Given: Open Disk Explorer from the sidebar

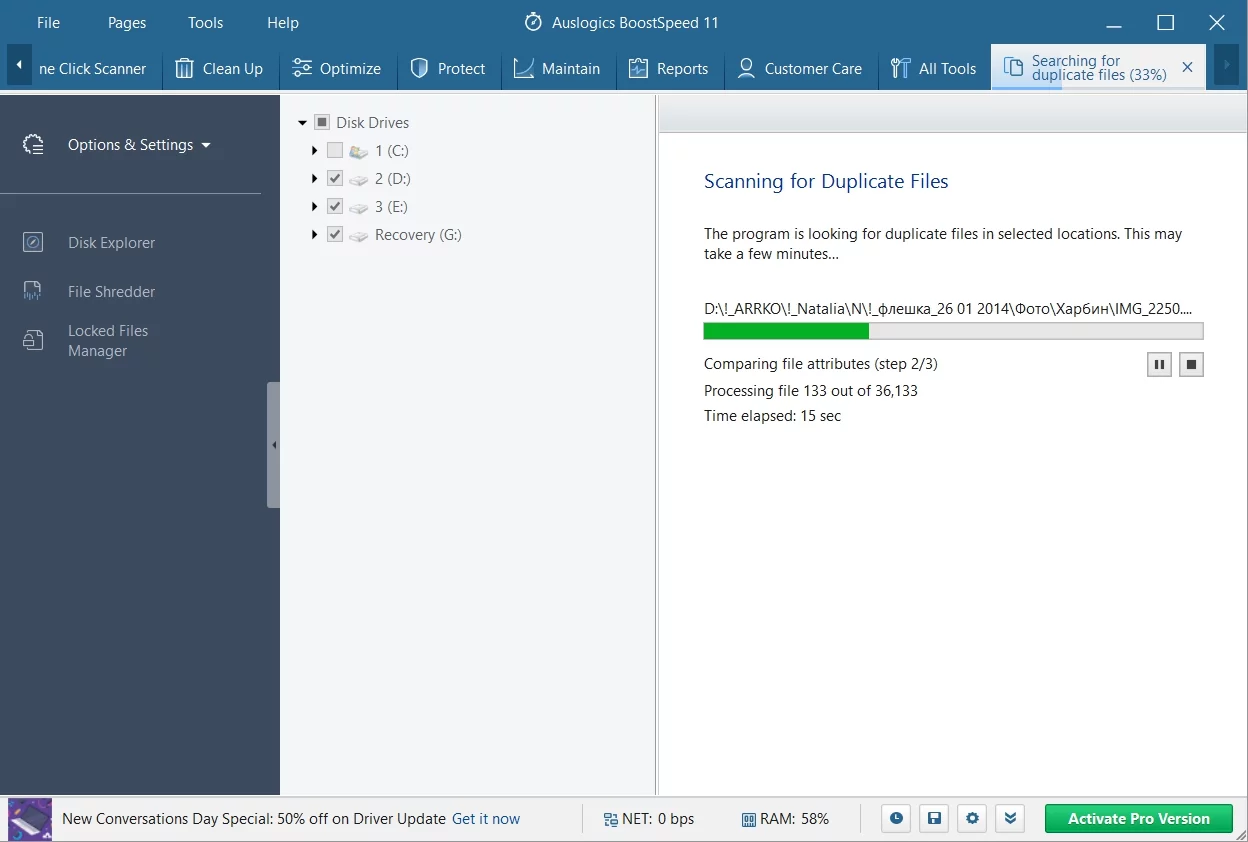Looking at the screenshot, I should (x=111, y=243).
